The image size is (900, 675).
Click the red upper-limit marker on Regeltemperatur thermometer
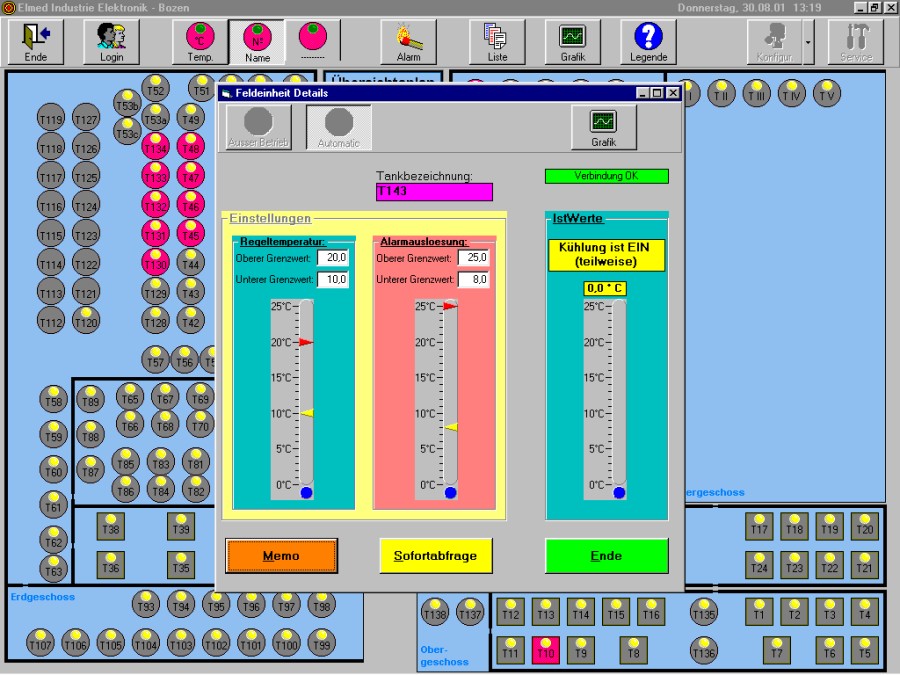(x=306, y=342)
